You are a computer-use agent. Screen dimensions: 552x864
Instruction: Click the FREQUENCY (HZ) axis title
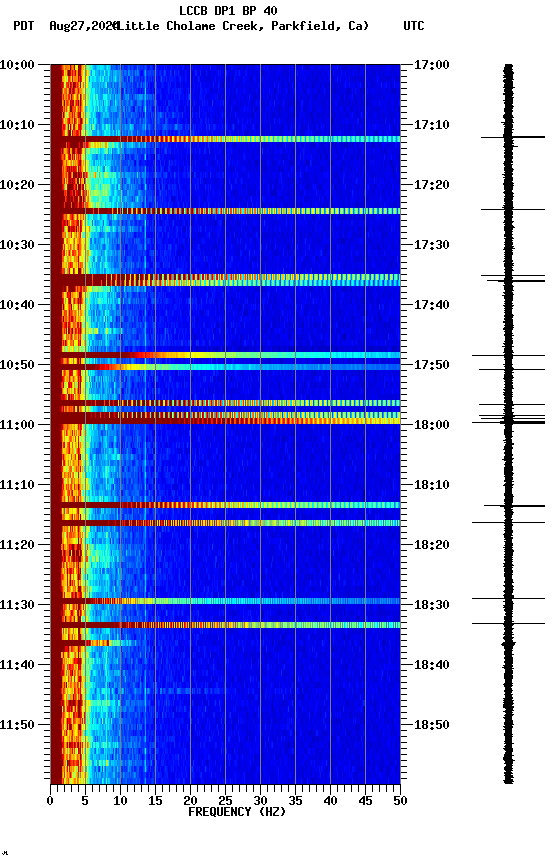tap(237, 813)
